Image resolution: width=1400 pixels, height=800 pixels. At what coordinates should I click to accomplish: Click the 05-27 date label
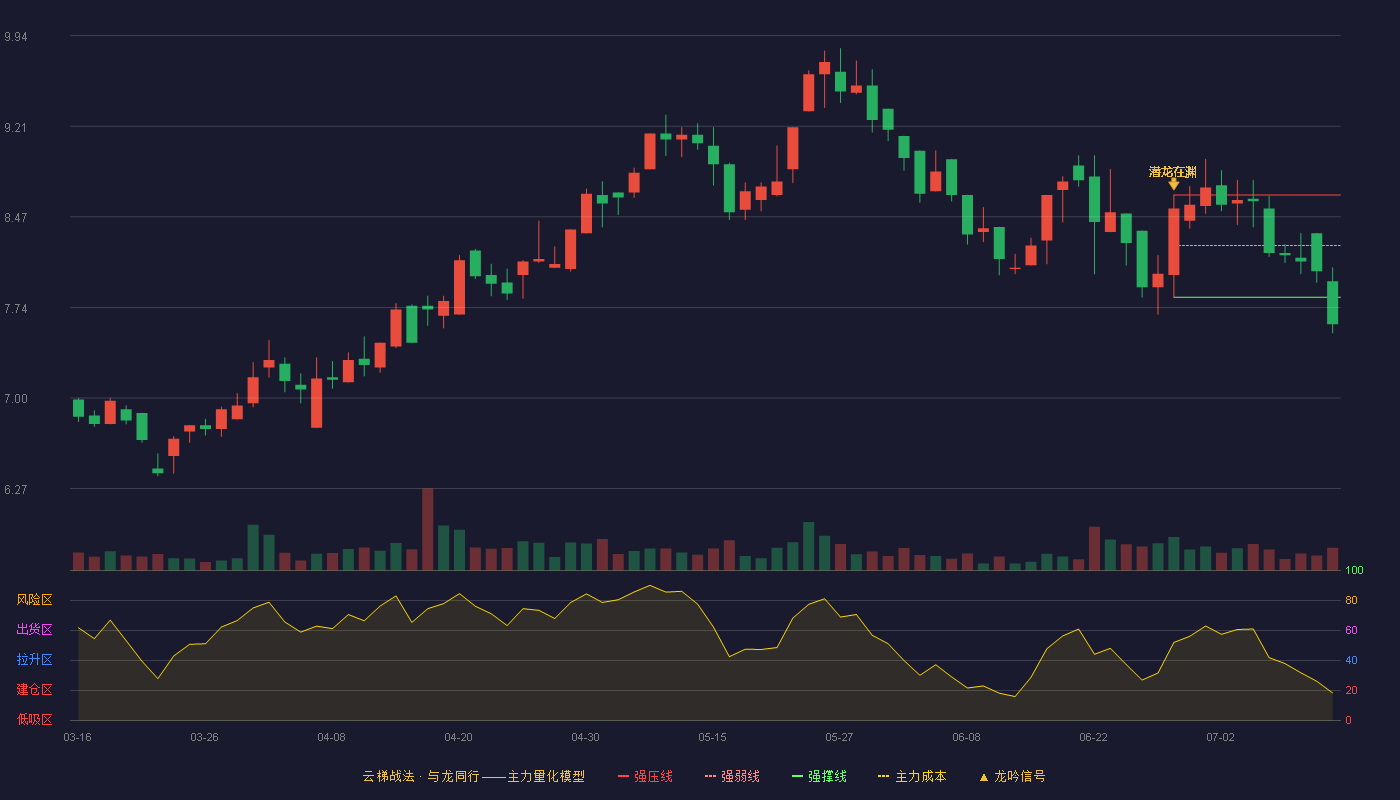pyautogui.click(x=839, y=737)
